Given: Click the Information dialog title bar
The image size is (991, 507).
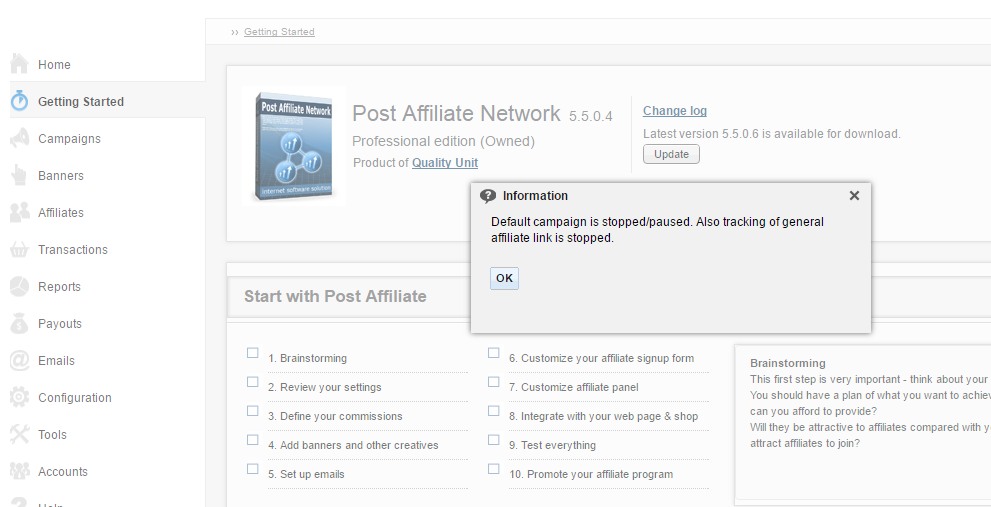Looking at the screenshot, I should tap(671, 196).
